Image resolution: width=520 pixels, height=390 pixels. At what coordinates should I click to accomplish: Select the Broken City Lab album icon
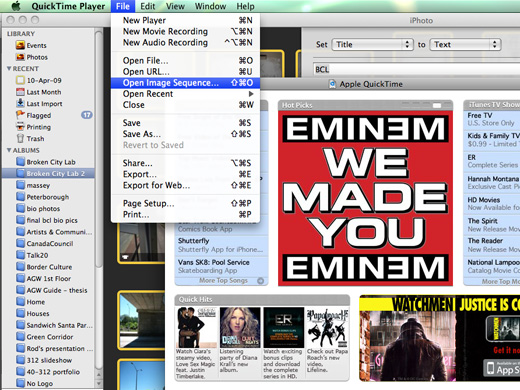pyautogui.click(x=20, y=162)
